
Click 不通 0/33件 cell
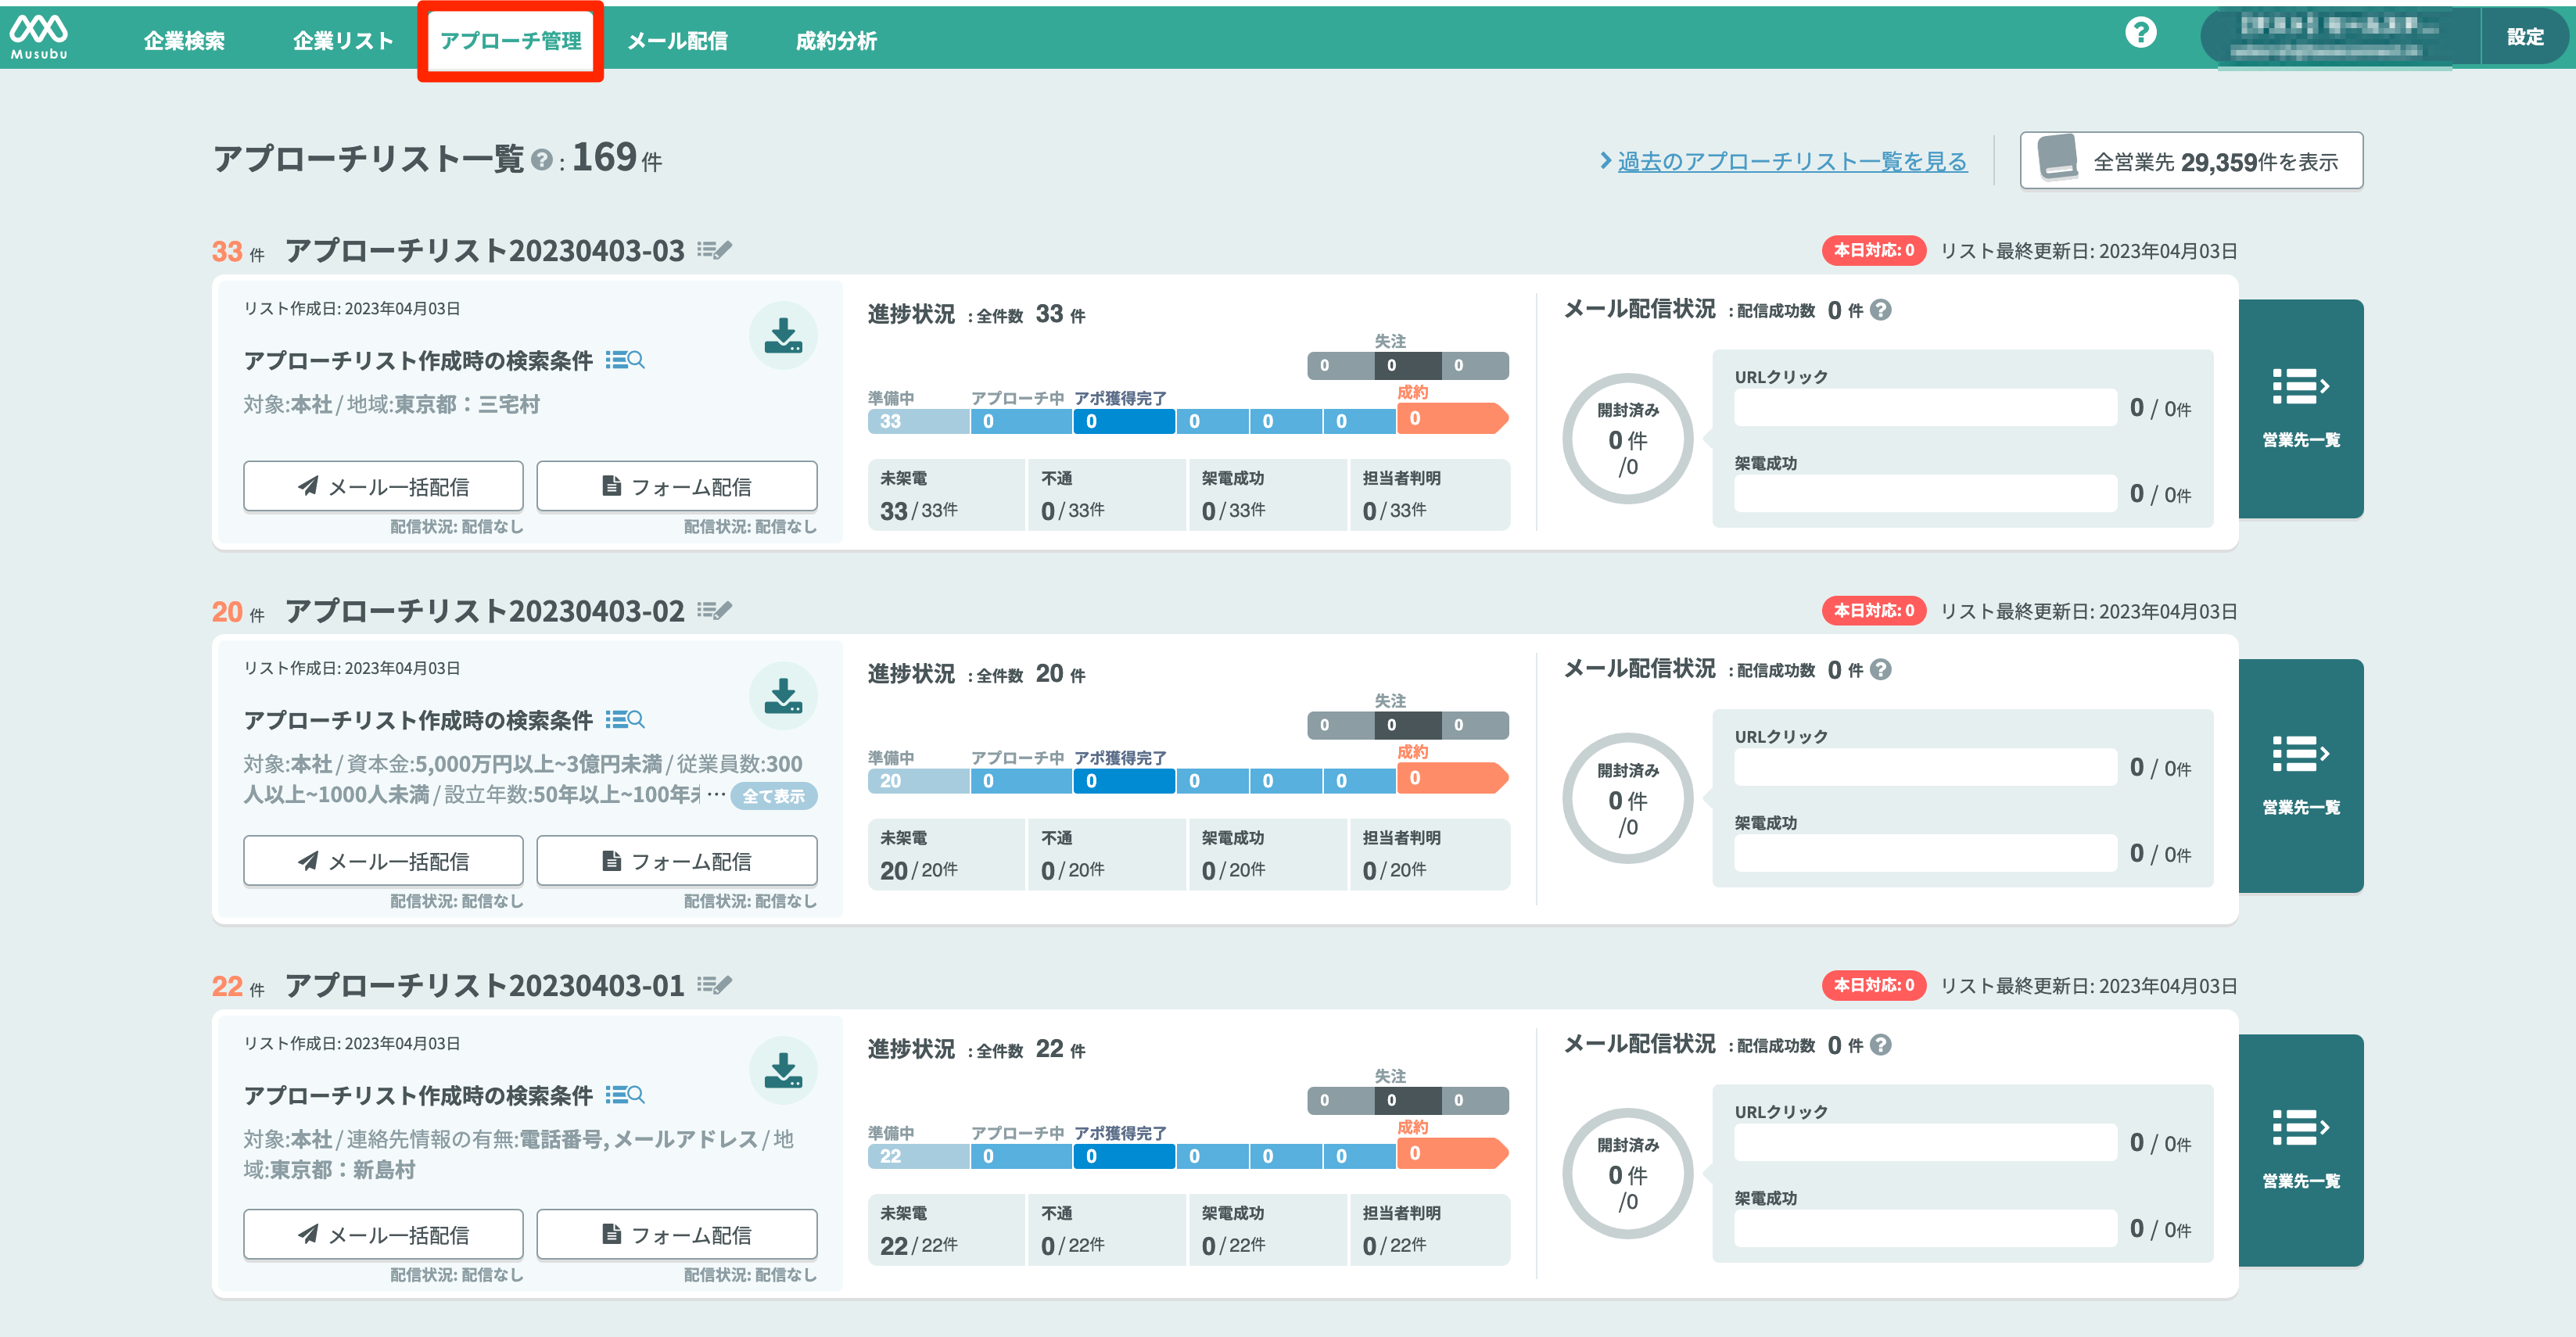coord(1107,495)
